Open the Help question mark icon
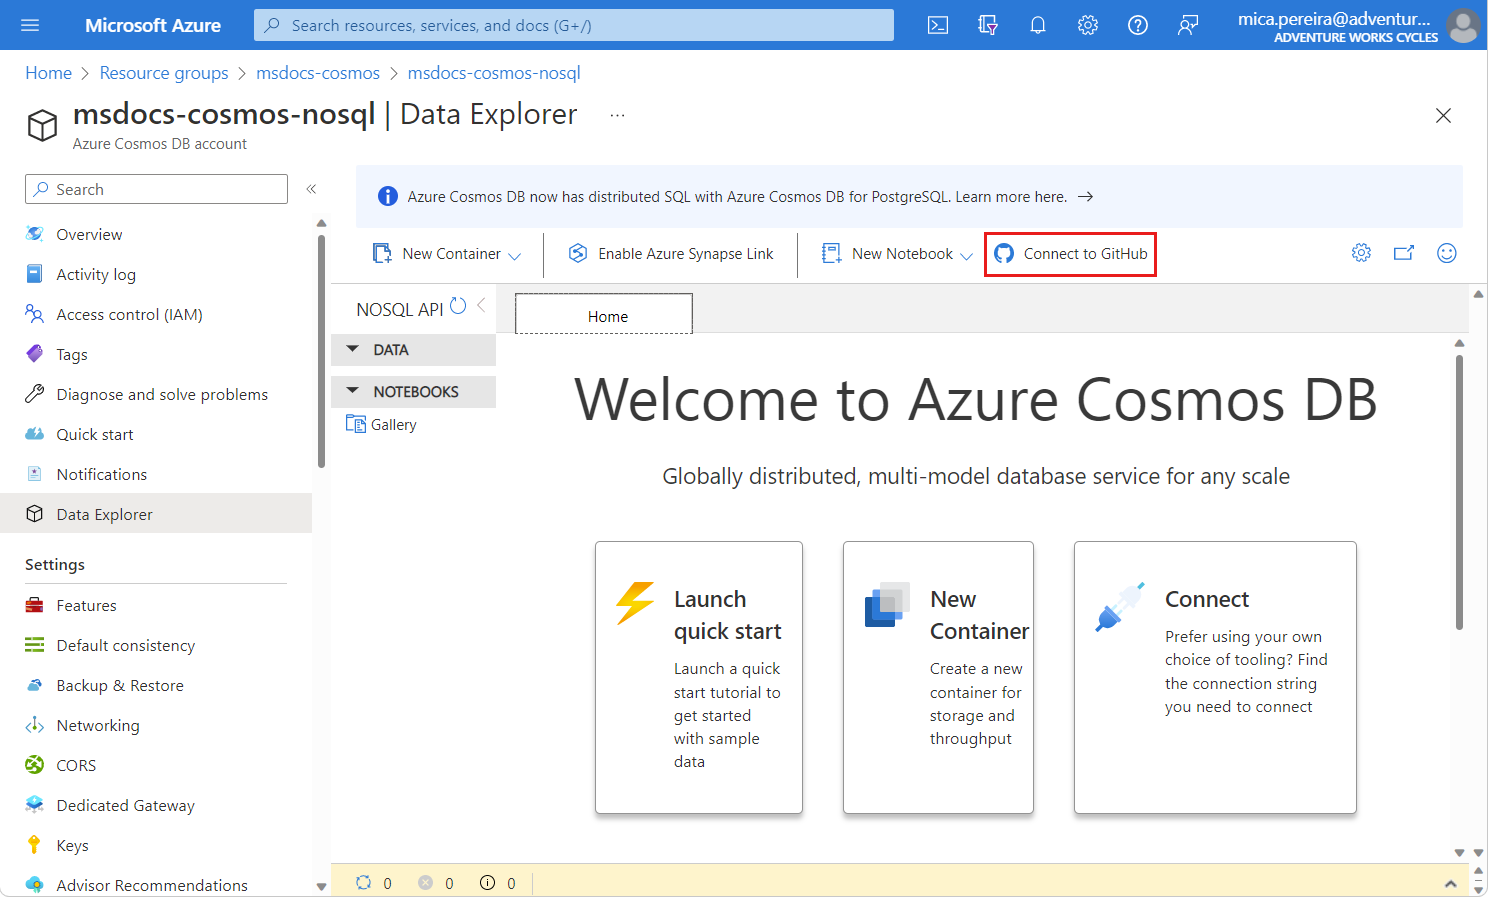 point(1138,25)
